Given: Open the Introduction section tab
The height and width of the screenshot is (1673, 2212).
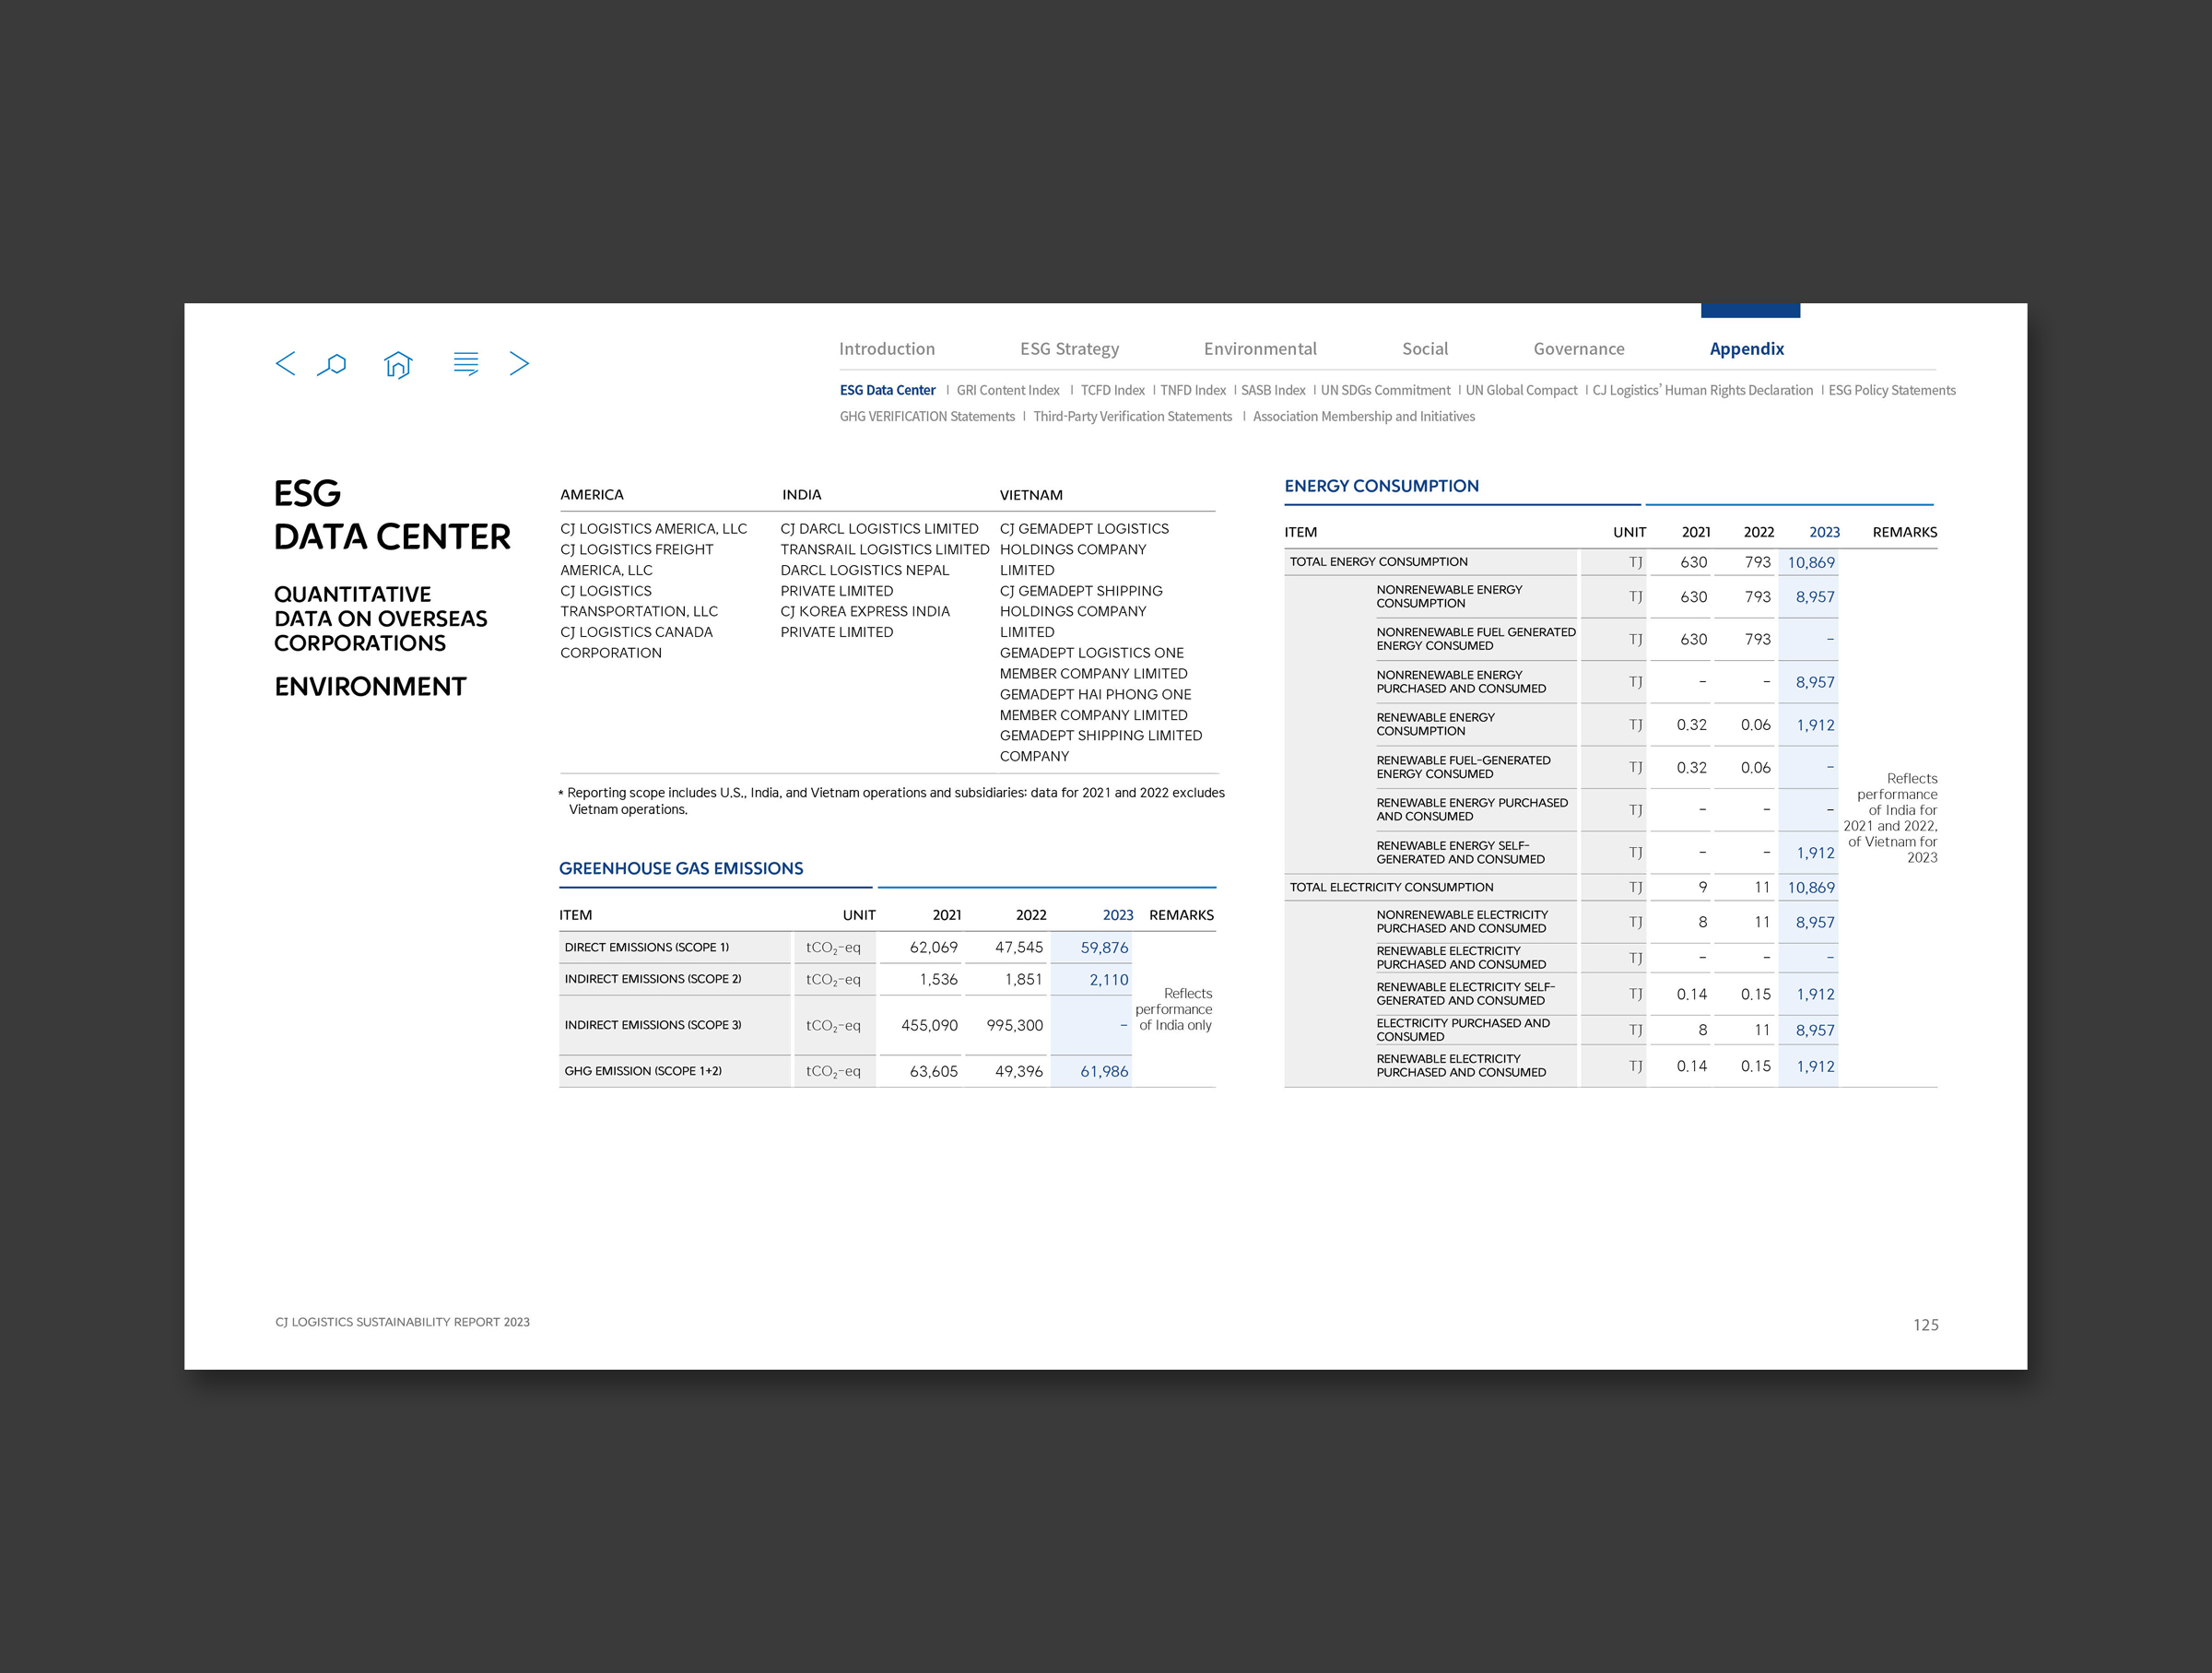Looking at the screenshot, I should click(887, 349).
